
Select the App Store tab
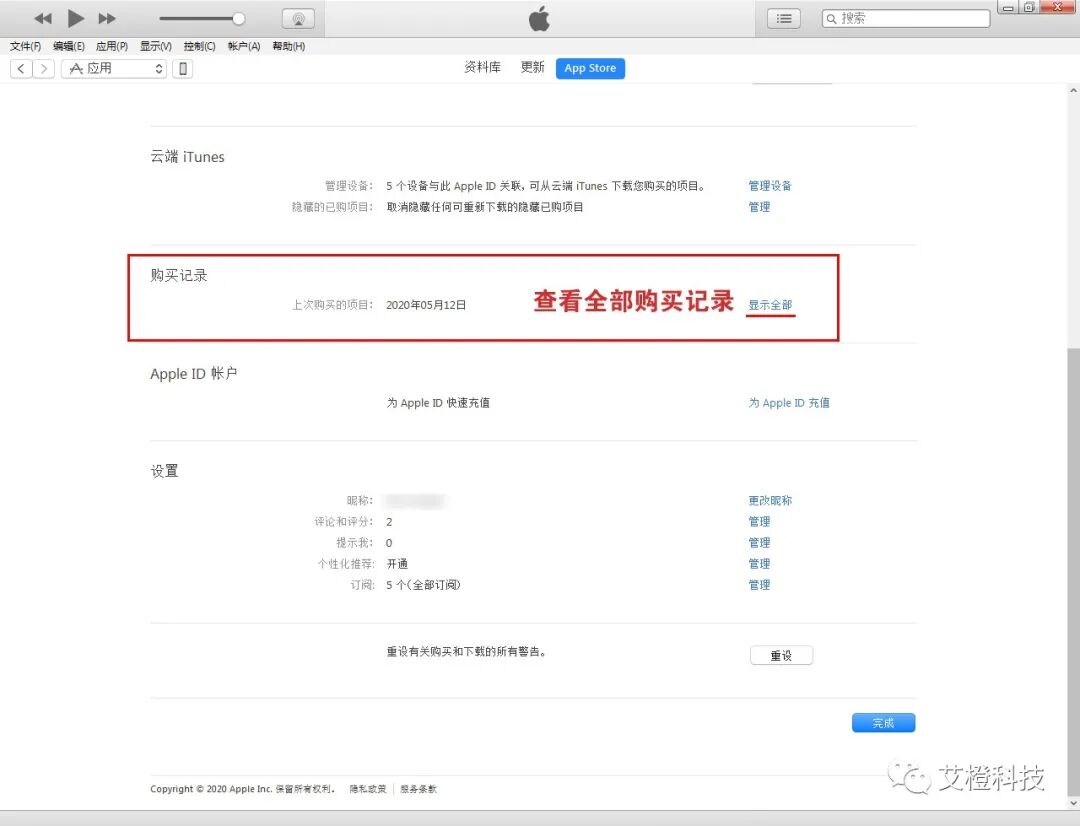[x=590, y=68]
